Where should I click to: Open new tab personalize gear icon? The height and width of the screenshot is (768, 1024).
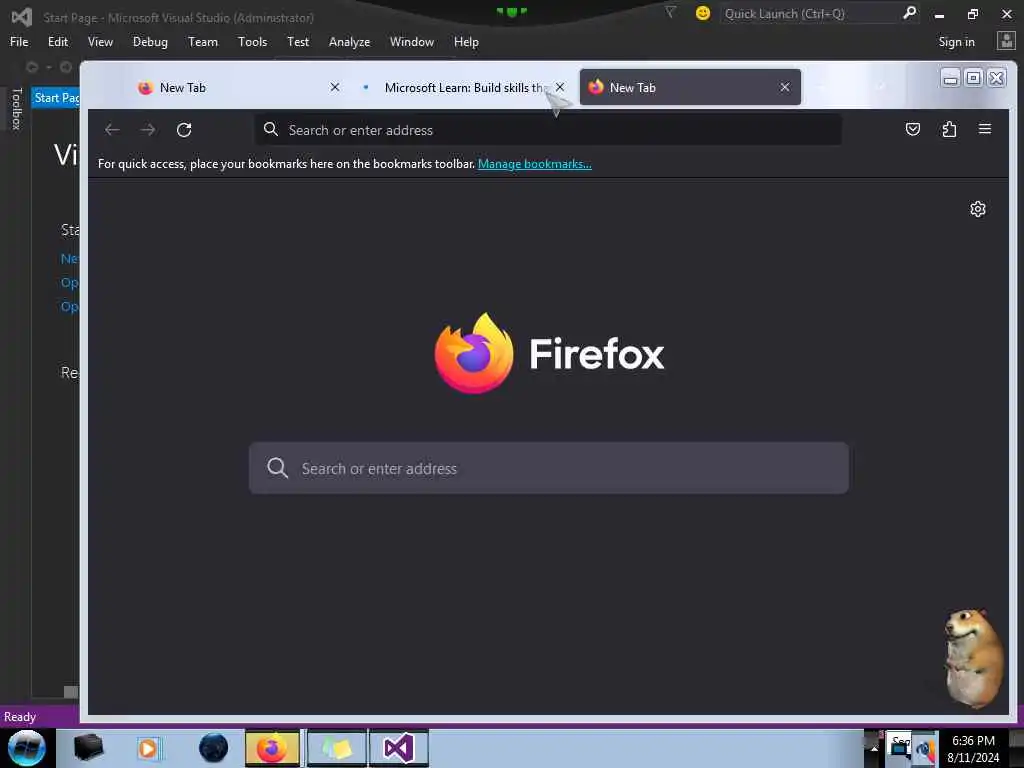pyautogui.click(x=978, y=209)
